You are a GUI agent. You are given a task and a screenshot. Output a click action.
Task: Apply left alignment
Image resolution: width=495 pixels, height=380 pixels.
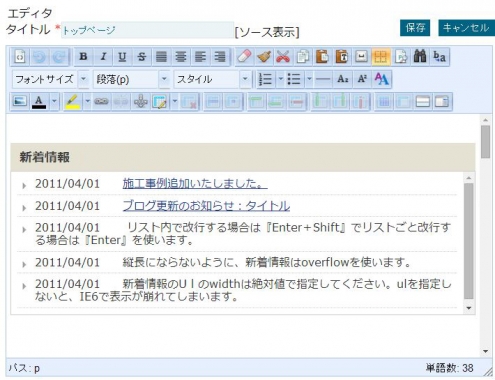tap(200, 57)
